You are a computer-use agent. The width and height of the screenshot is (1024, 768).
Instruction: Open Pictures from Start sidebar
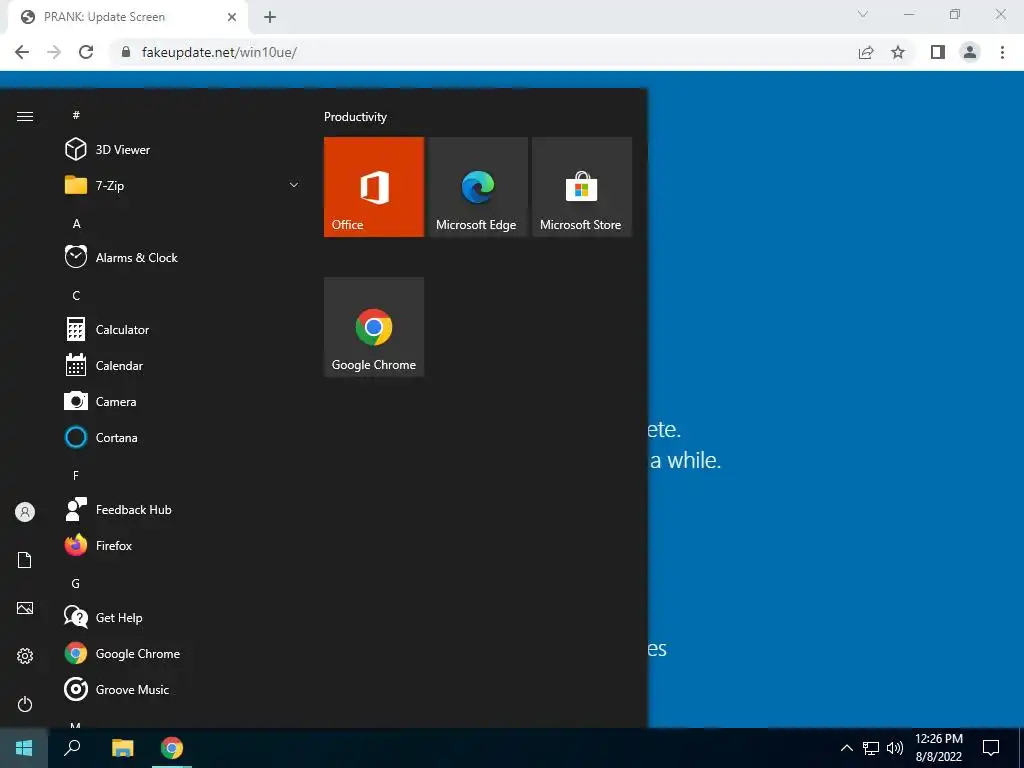coord(25,608)
